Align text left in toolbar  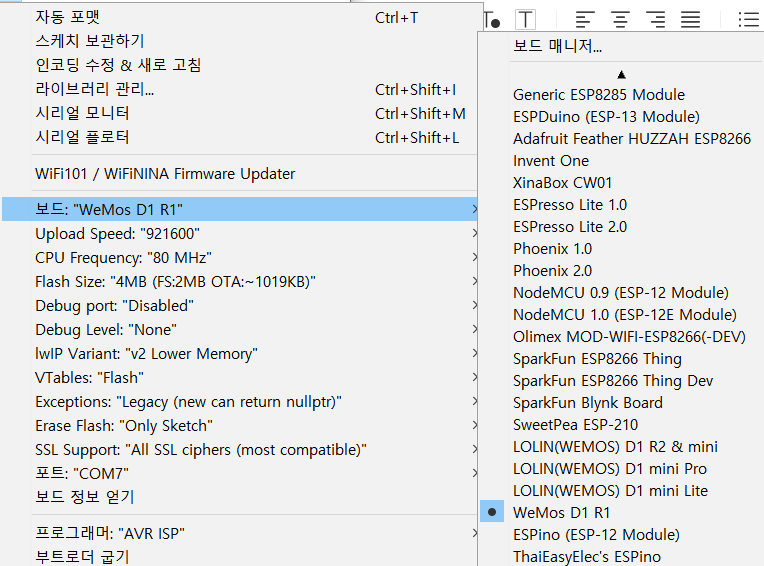pyautogui.click(x=585, y=19)
